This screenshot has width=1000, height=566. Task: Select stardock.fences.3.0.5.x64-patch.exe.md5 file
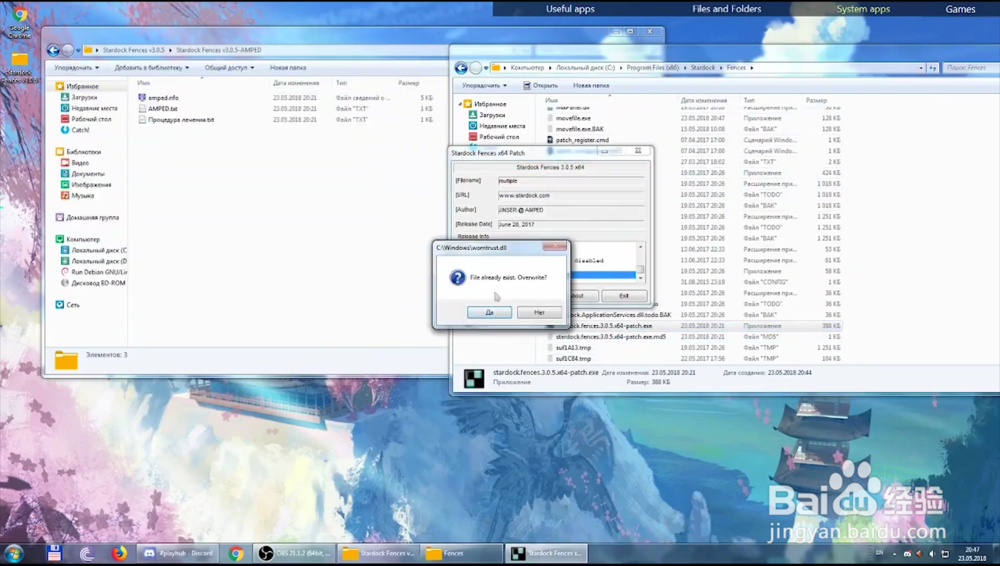point(610,337)
